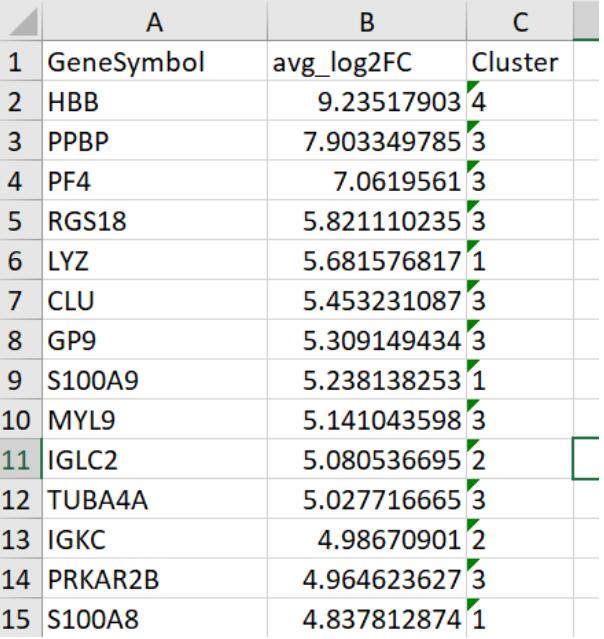604x639 pixels.
Task: Select the Cluster value for S100A8
Action: pyautogui.click(x=518, y=623)
